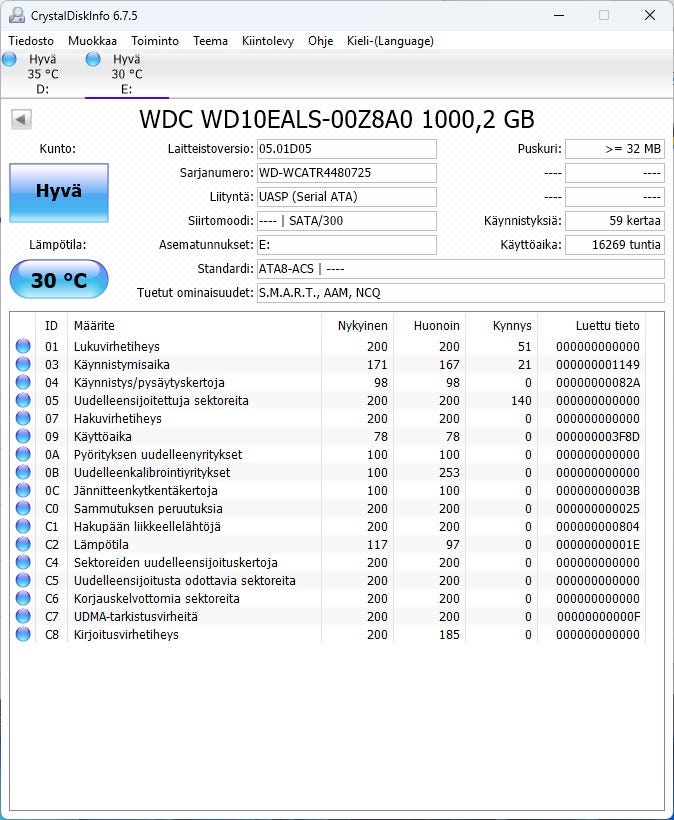Click status orb for 0A Pyörityksen uudelleenyritykset

[23, 454]
